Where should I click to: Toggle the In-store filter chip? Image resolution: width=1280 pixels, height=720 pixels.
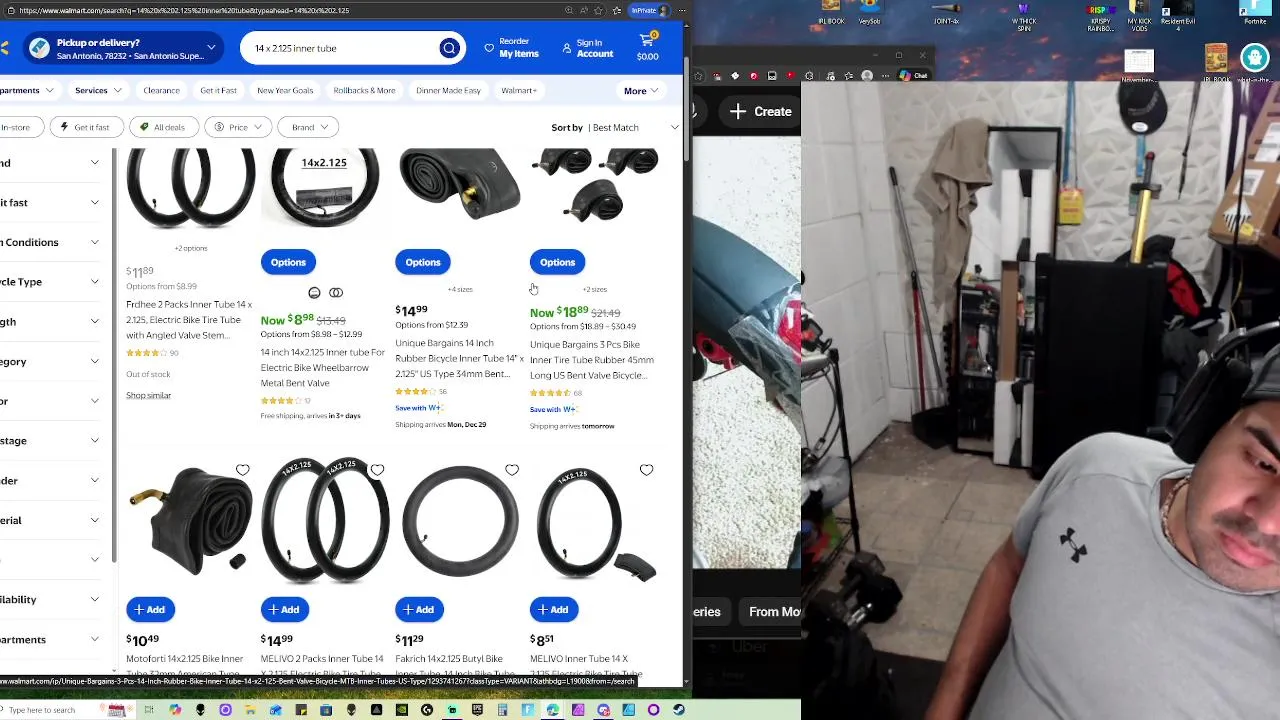20,127
